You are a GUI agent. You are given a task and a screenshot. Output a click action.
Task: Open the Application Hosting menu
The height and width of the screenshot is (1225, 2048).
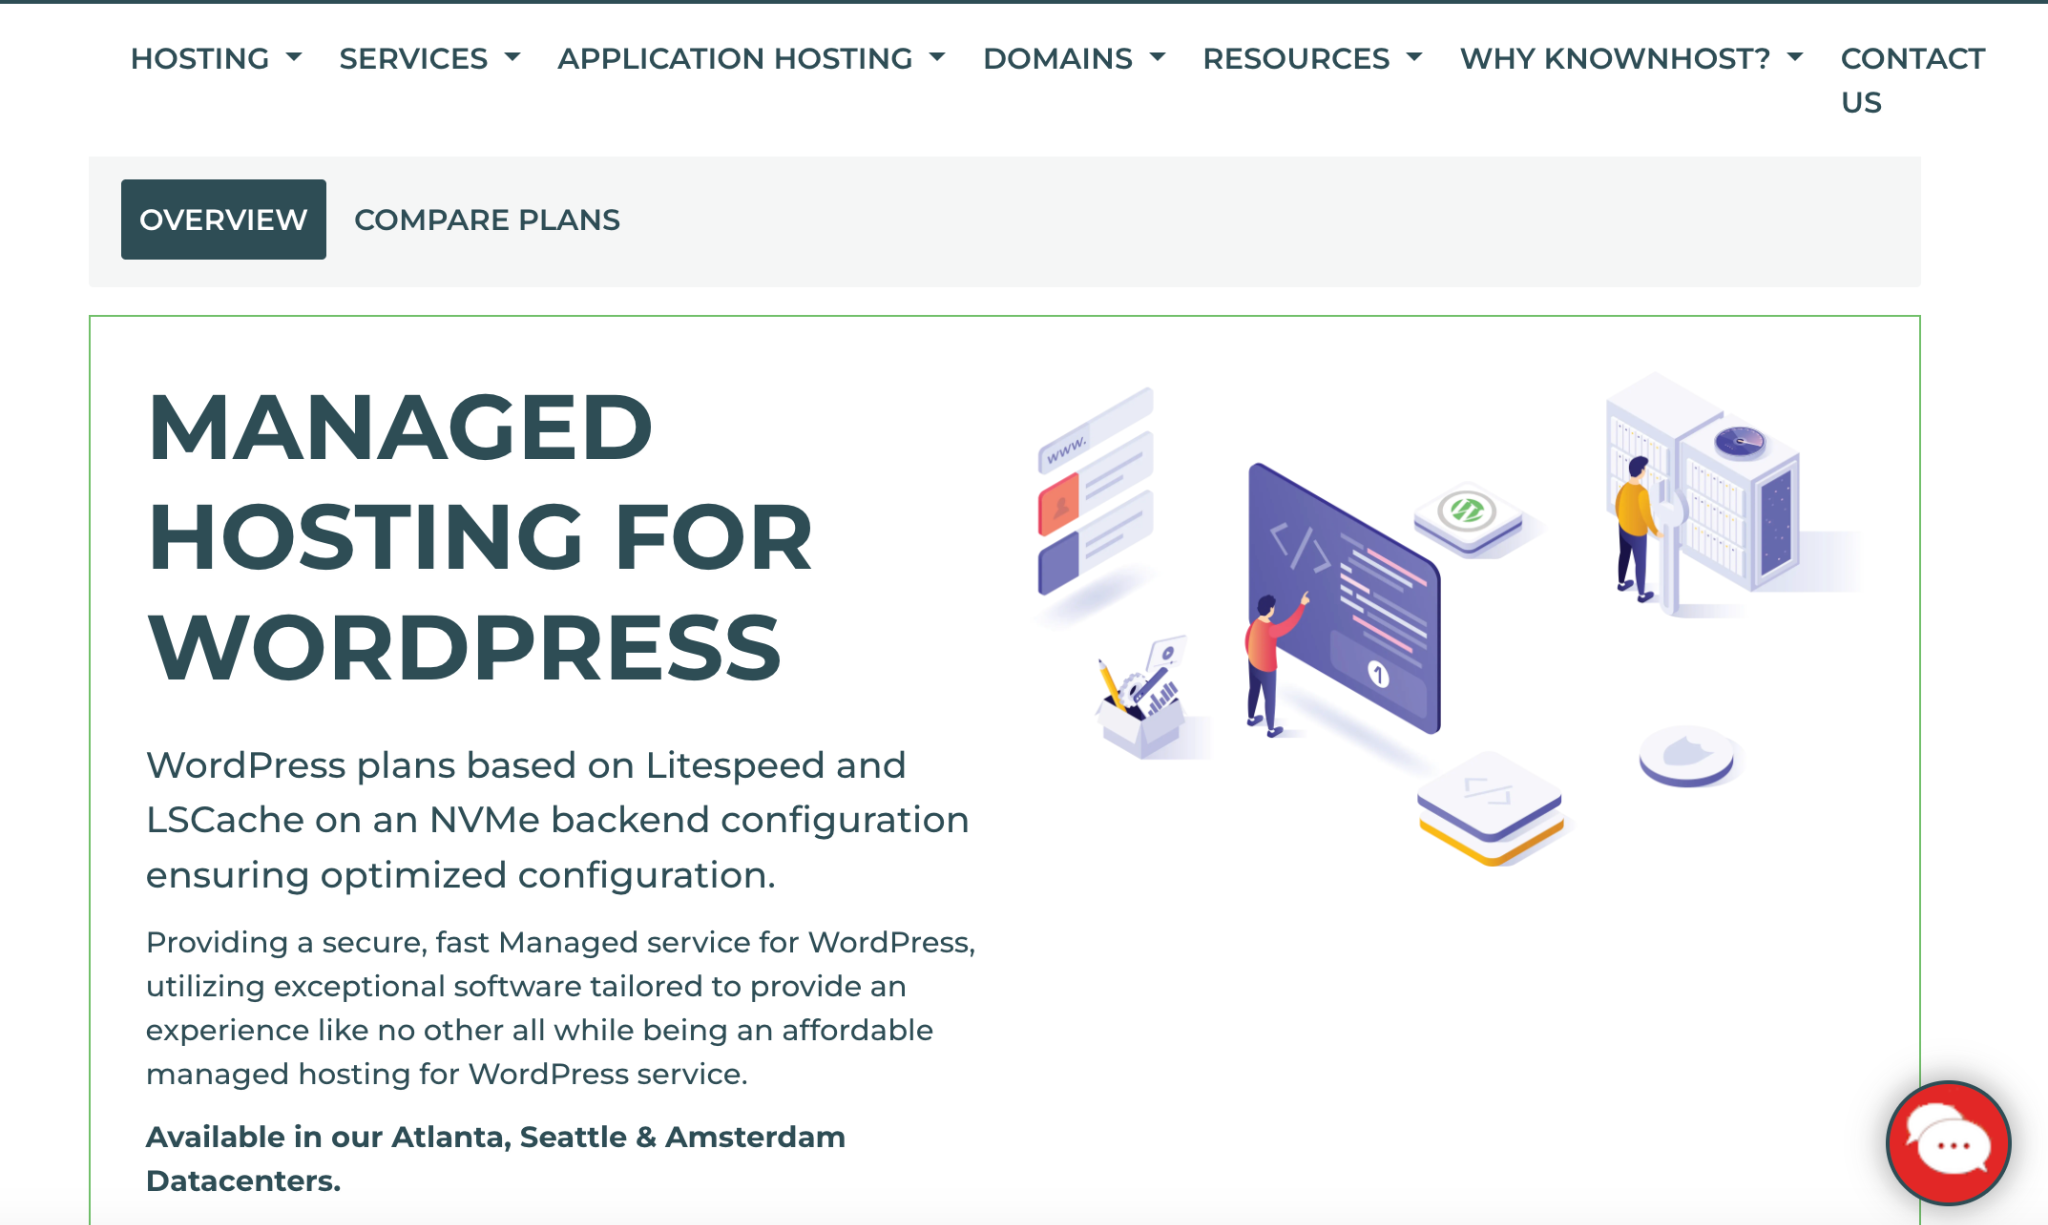751,59
